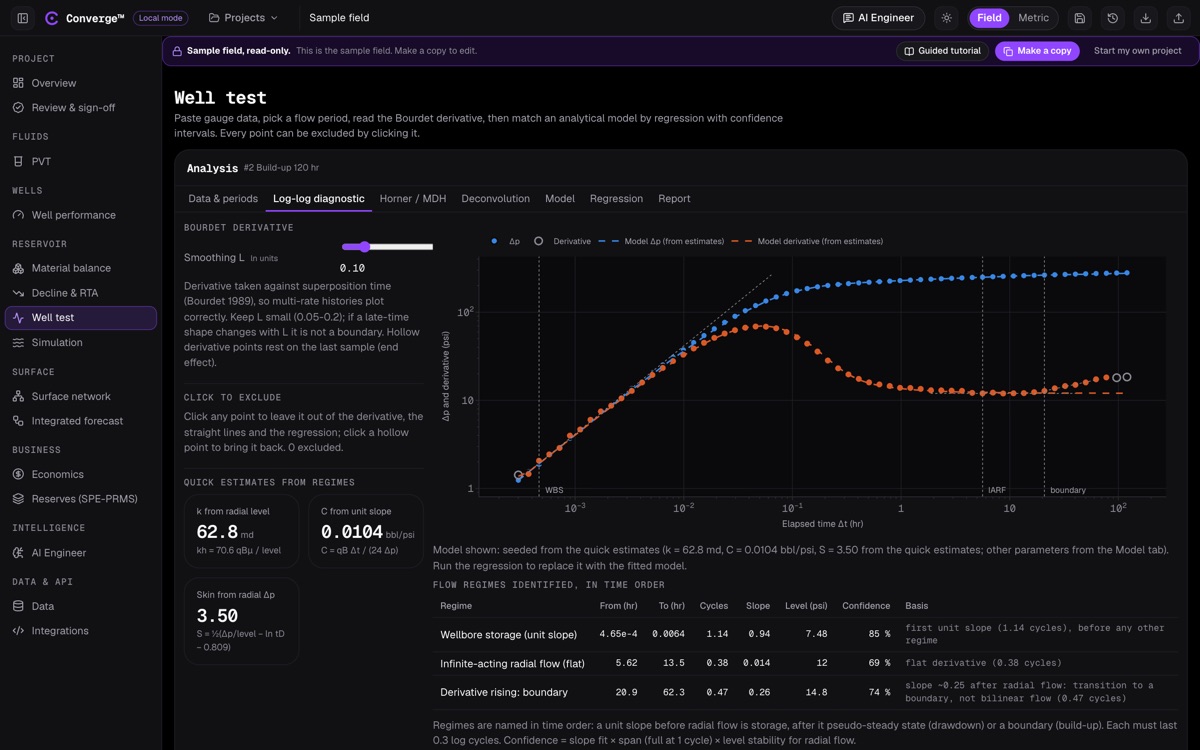This screenshot has width=1200, height=750.
Task: Open the Report tab
Action: coord(674,198)
